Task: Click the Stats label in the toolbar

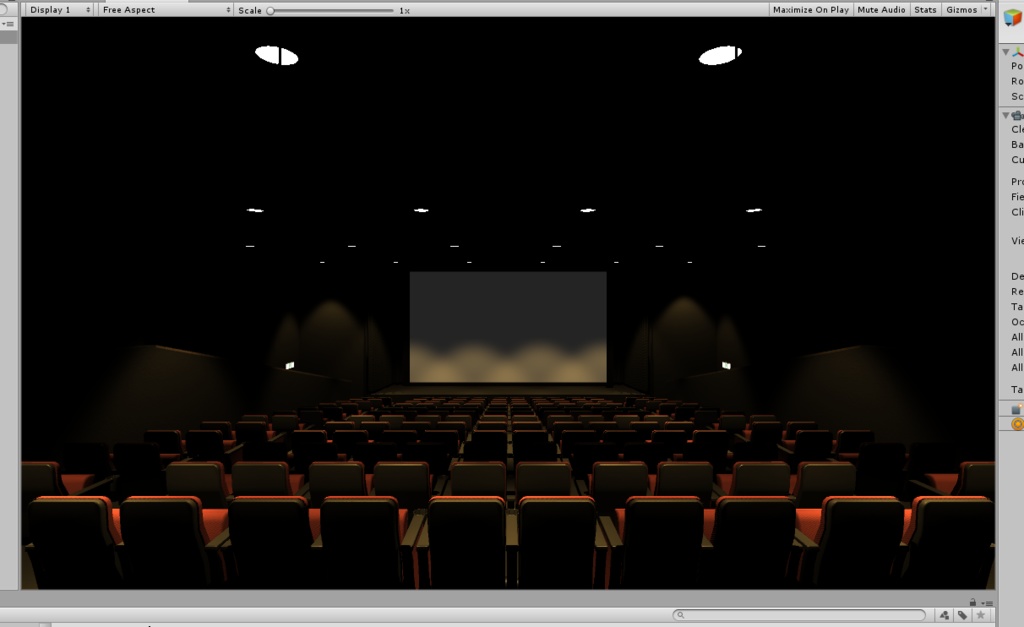Action: pyautogui.click(x=925, y=9)
